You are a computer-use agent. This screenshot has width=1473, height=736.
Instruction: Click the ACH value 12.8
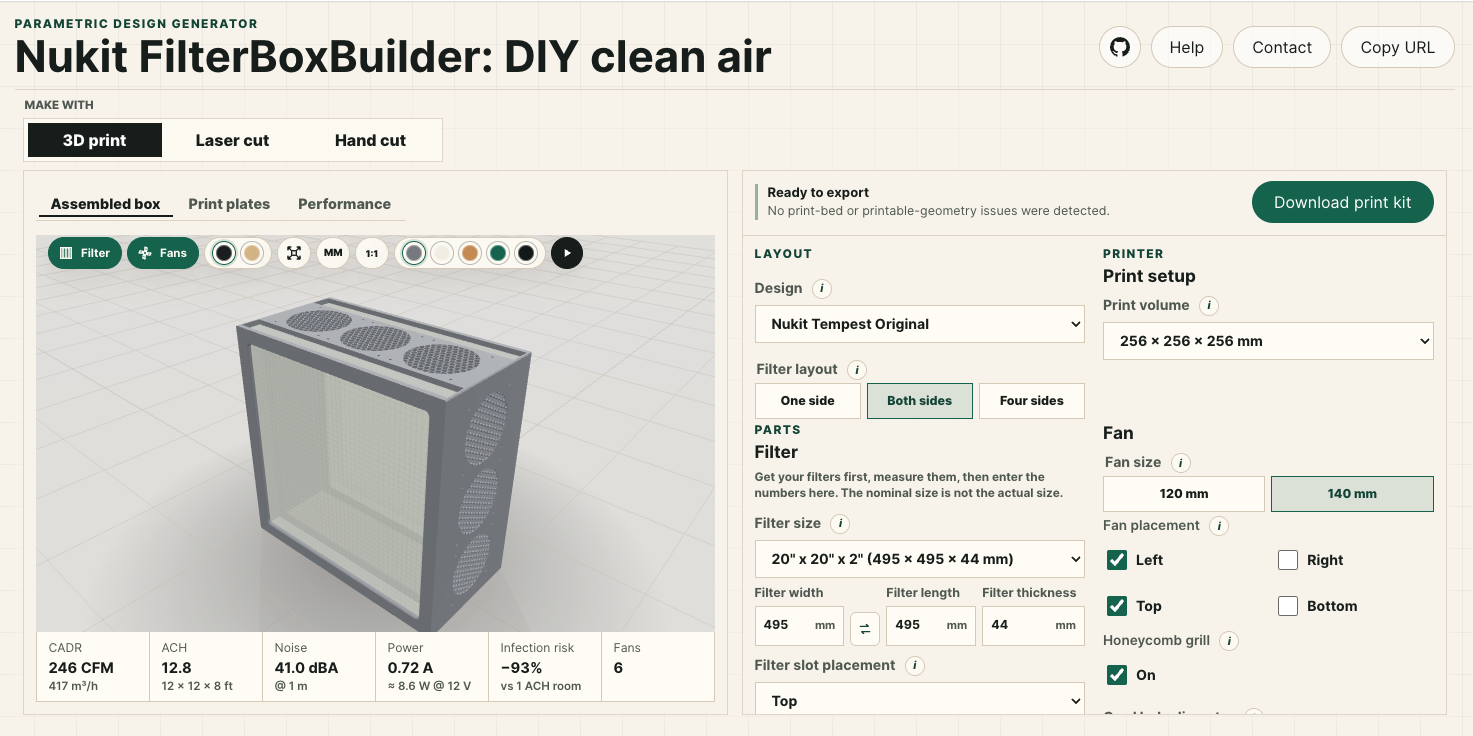coord(177,668)
